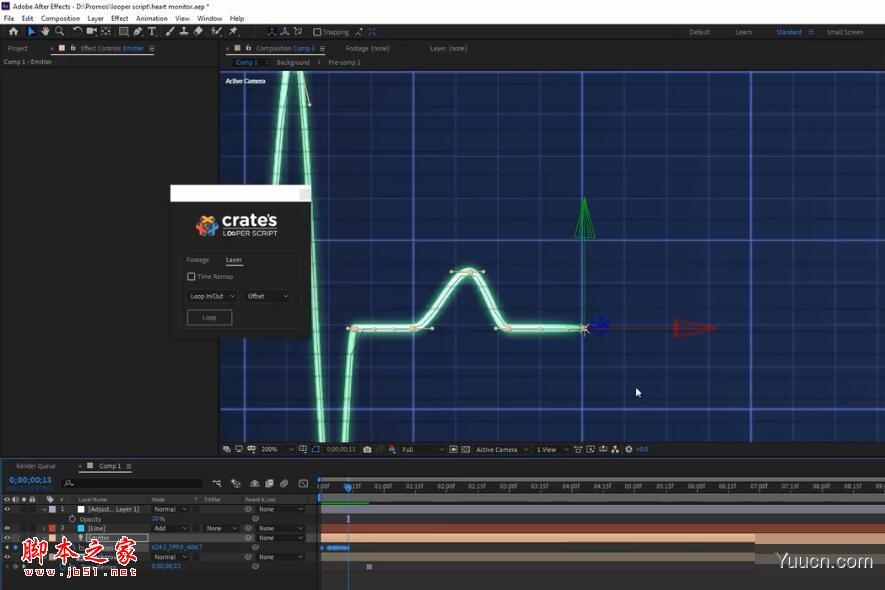Open the Window menu
The width and height of the screenshot is (885, 590).
coord(209,19)
